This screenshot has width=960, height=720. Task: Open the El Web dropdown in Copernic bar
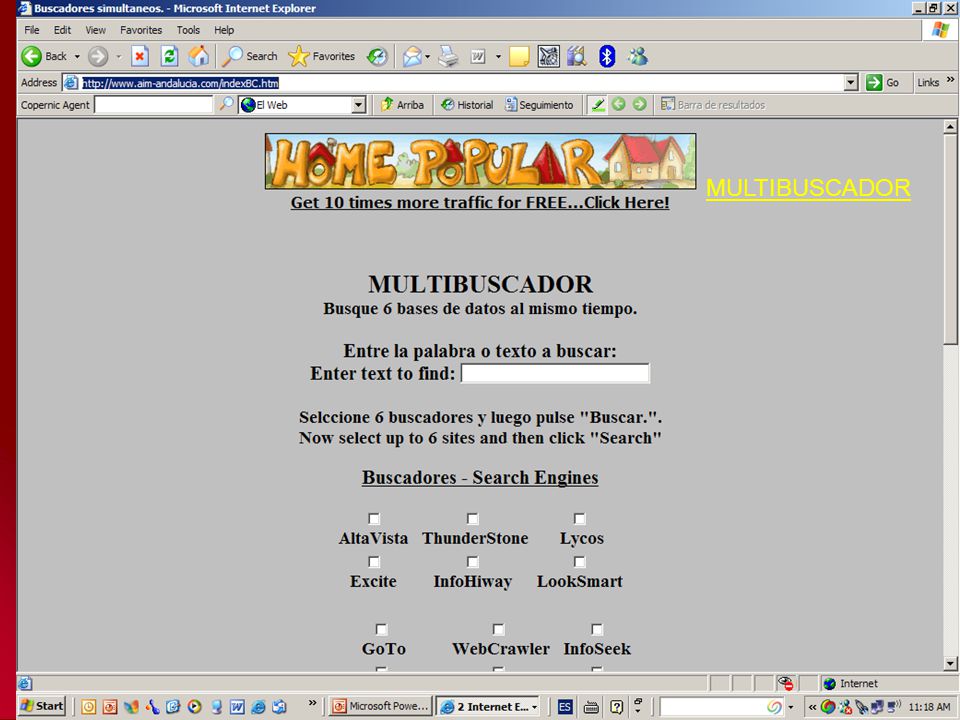[359, 105]
